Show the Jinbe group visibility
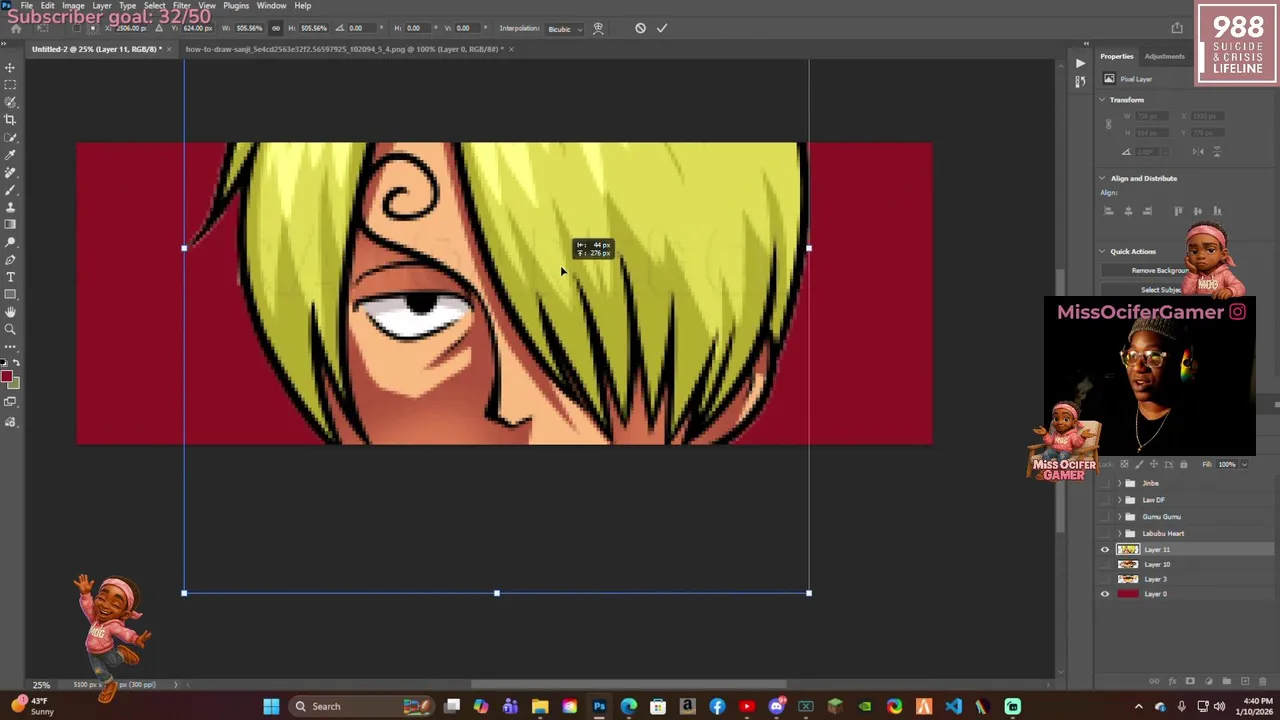This screenshot has width=1280, height=720. tap(1105, 483)
